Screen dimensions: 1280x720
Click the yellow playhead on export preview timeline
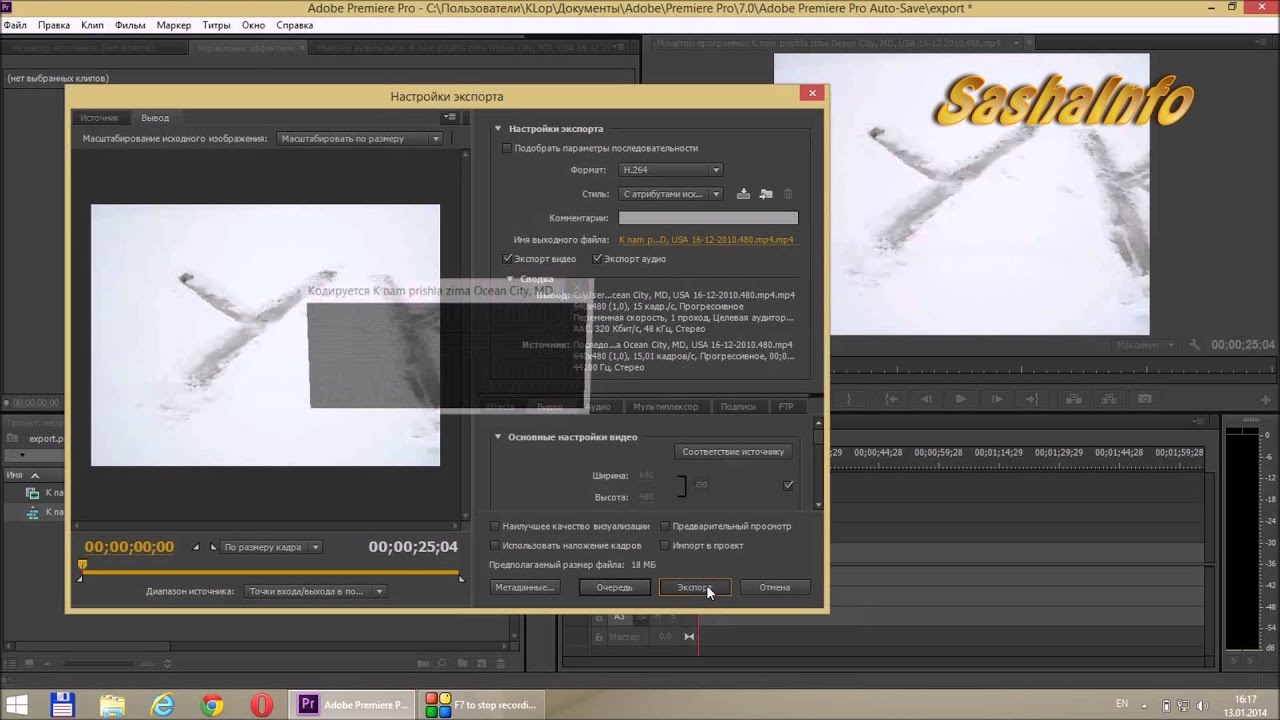coord(82,566)
